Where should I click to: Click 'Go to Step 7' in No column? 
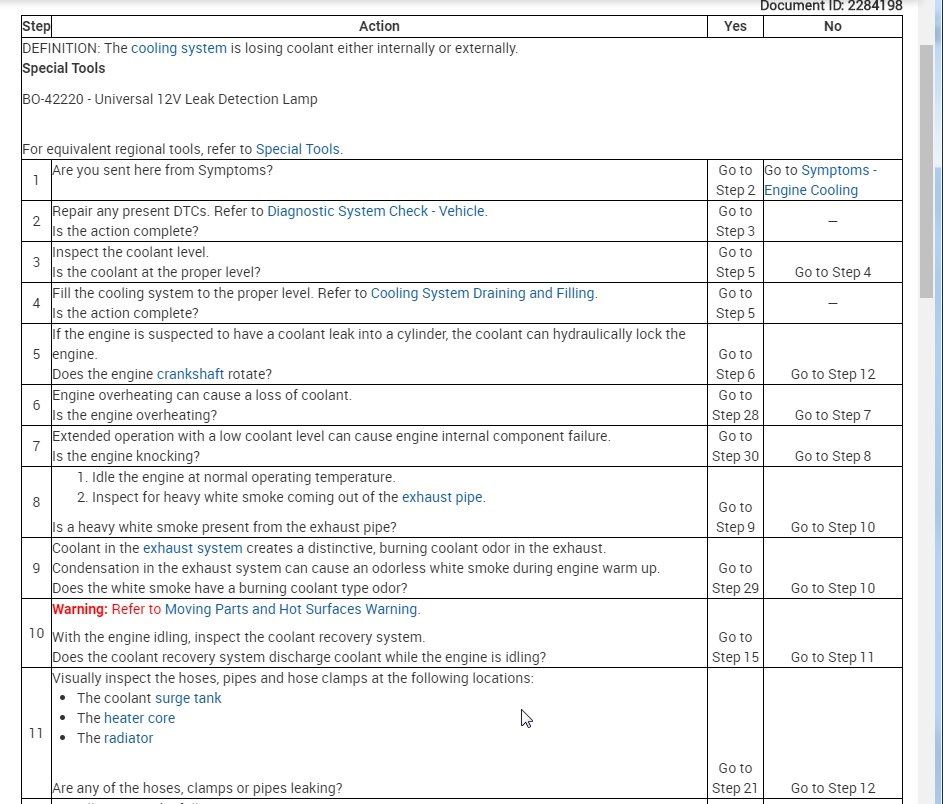[x=832, y=416]
